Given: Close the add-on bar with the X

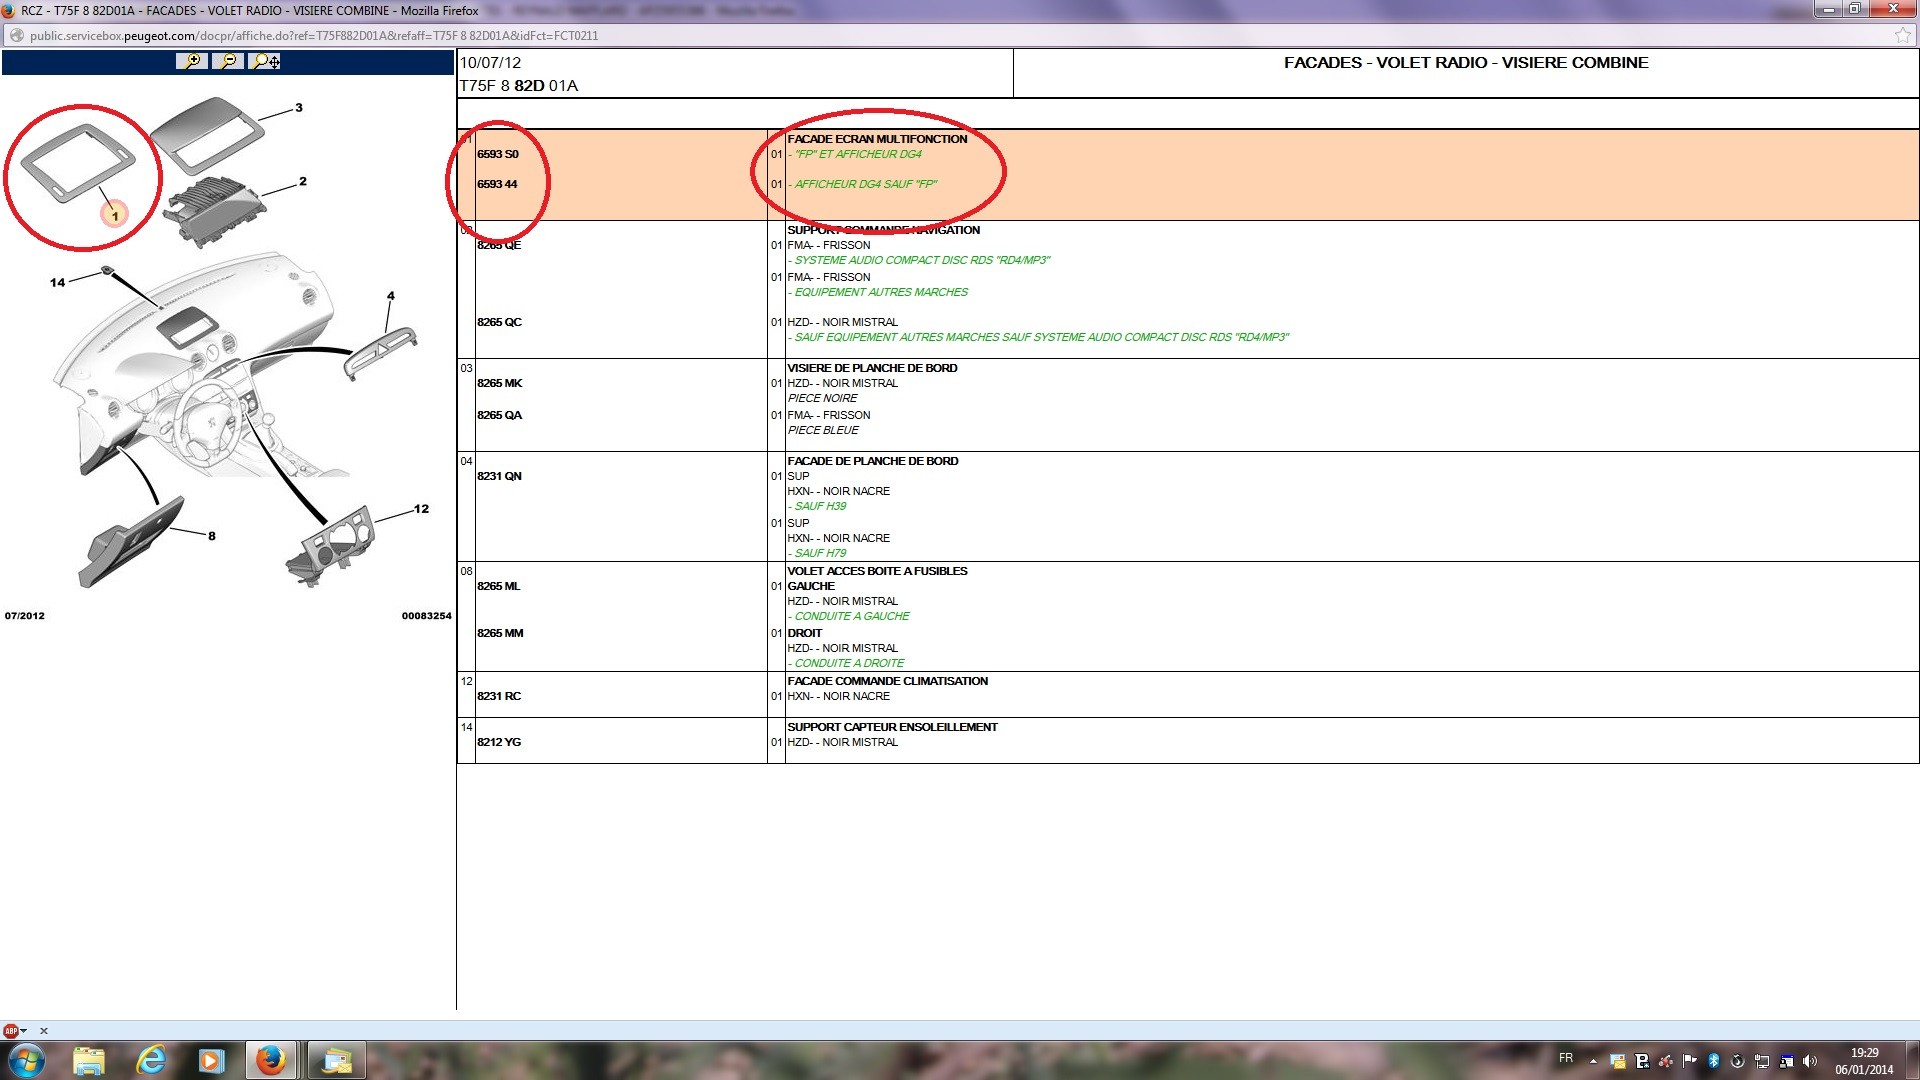Looking at the screenshot, I should click(43, 1031).
